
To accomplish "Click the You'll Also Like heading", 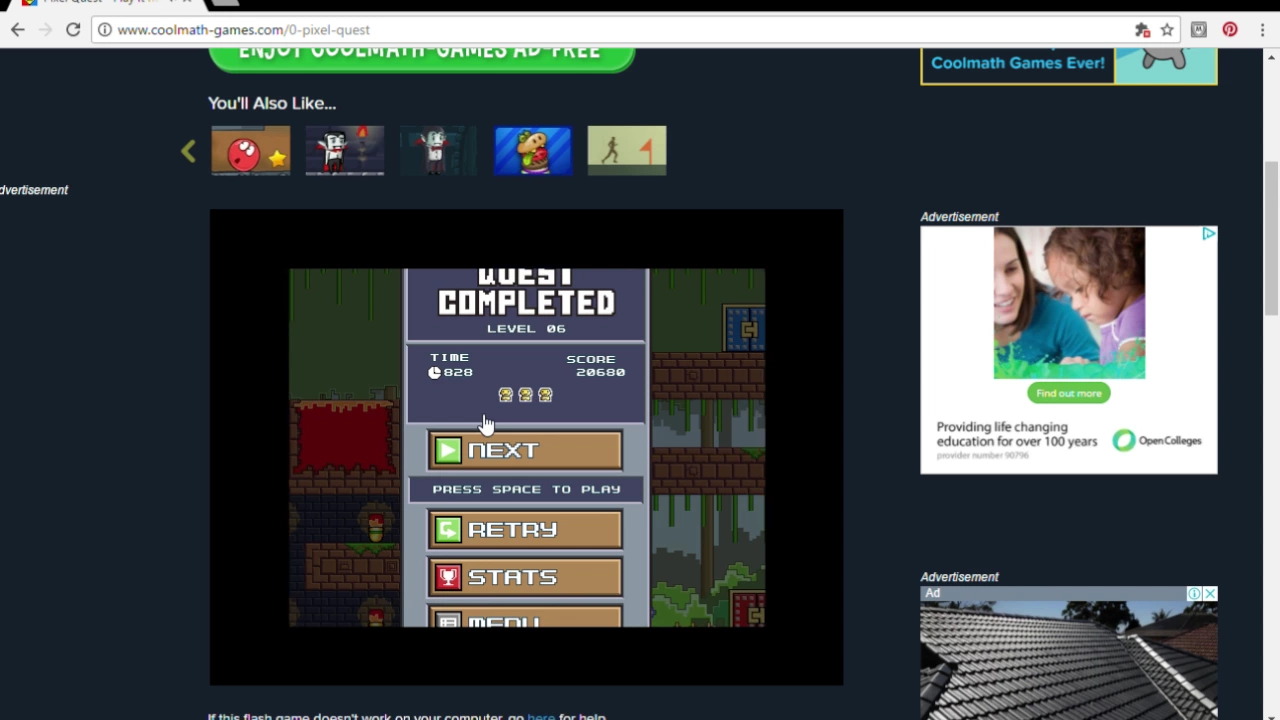I will pyautogui.click(x=272, y=103).
